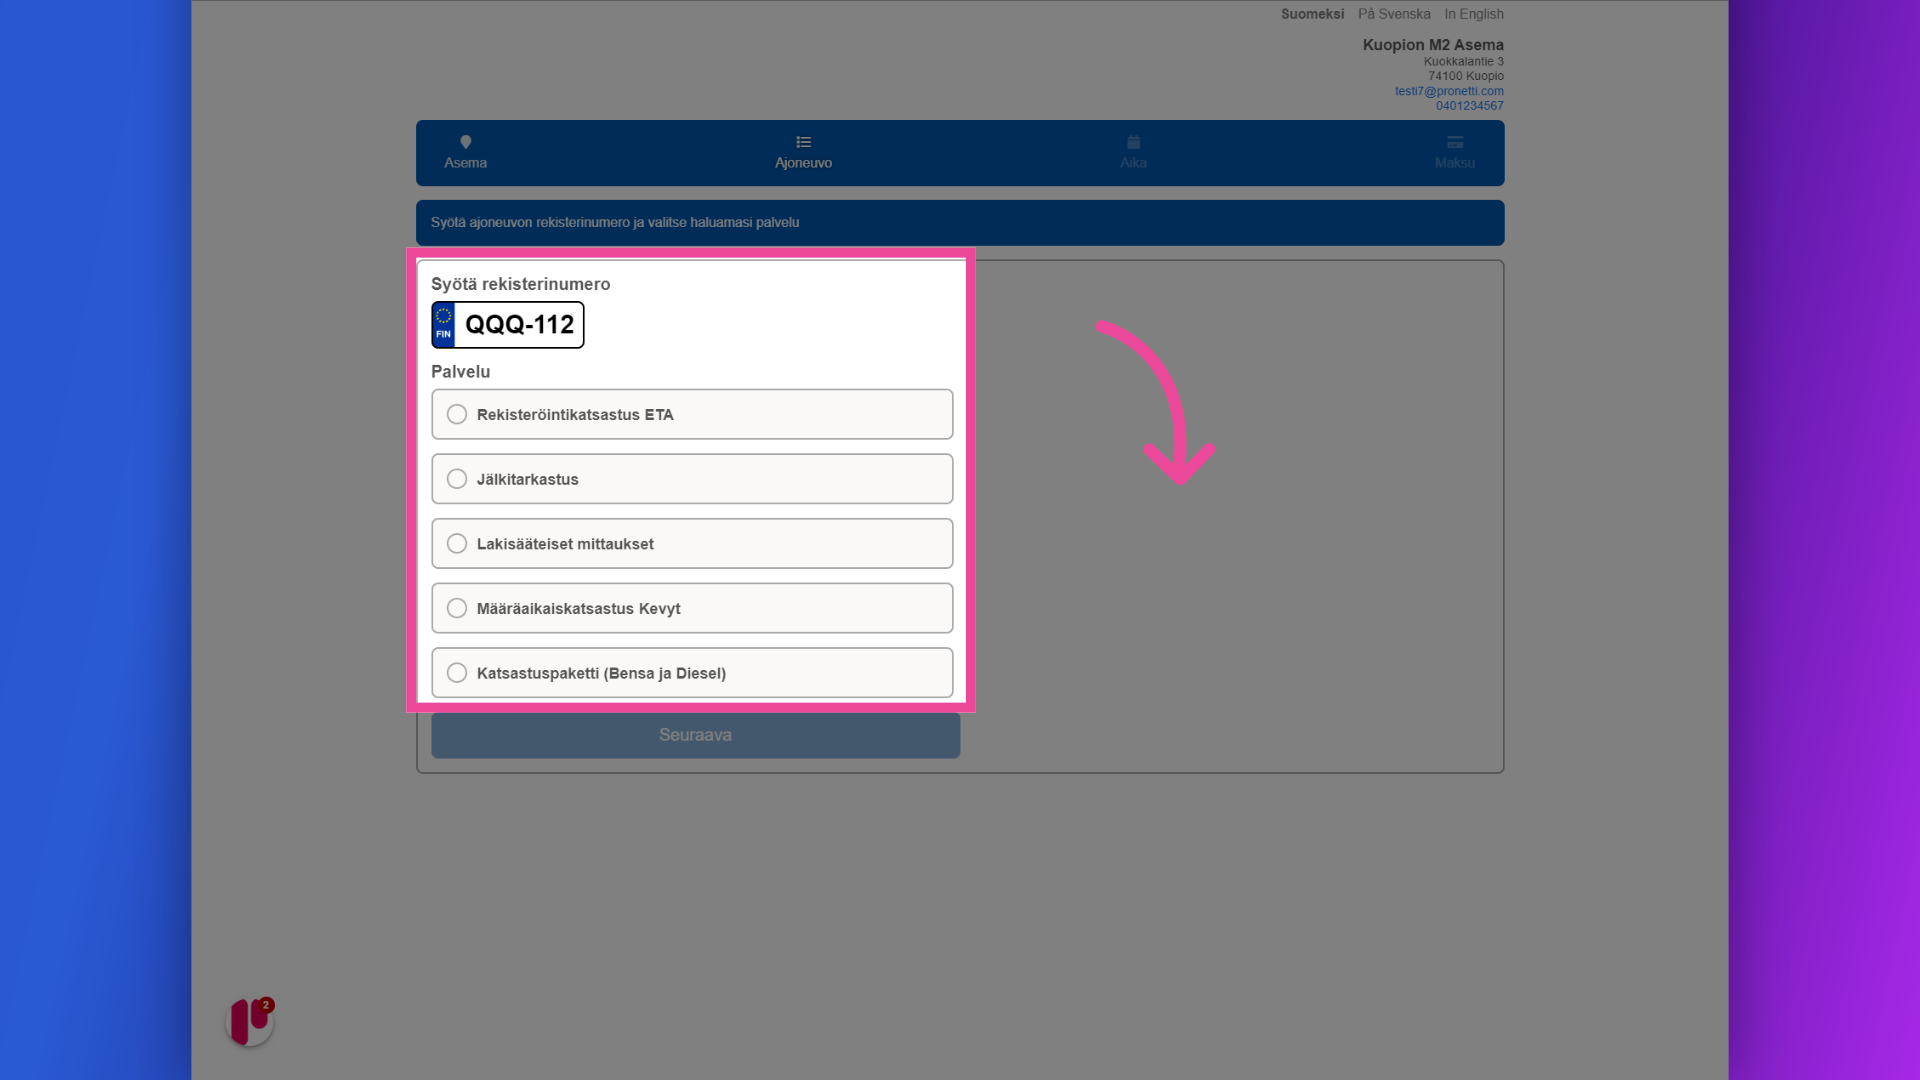
Task: Switch language to In English
Action: [x=1474, y=14]
